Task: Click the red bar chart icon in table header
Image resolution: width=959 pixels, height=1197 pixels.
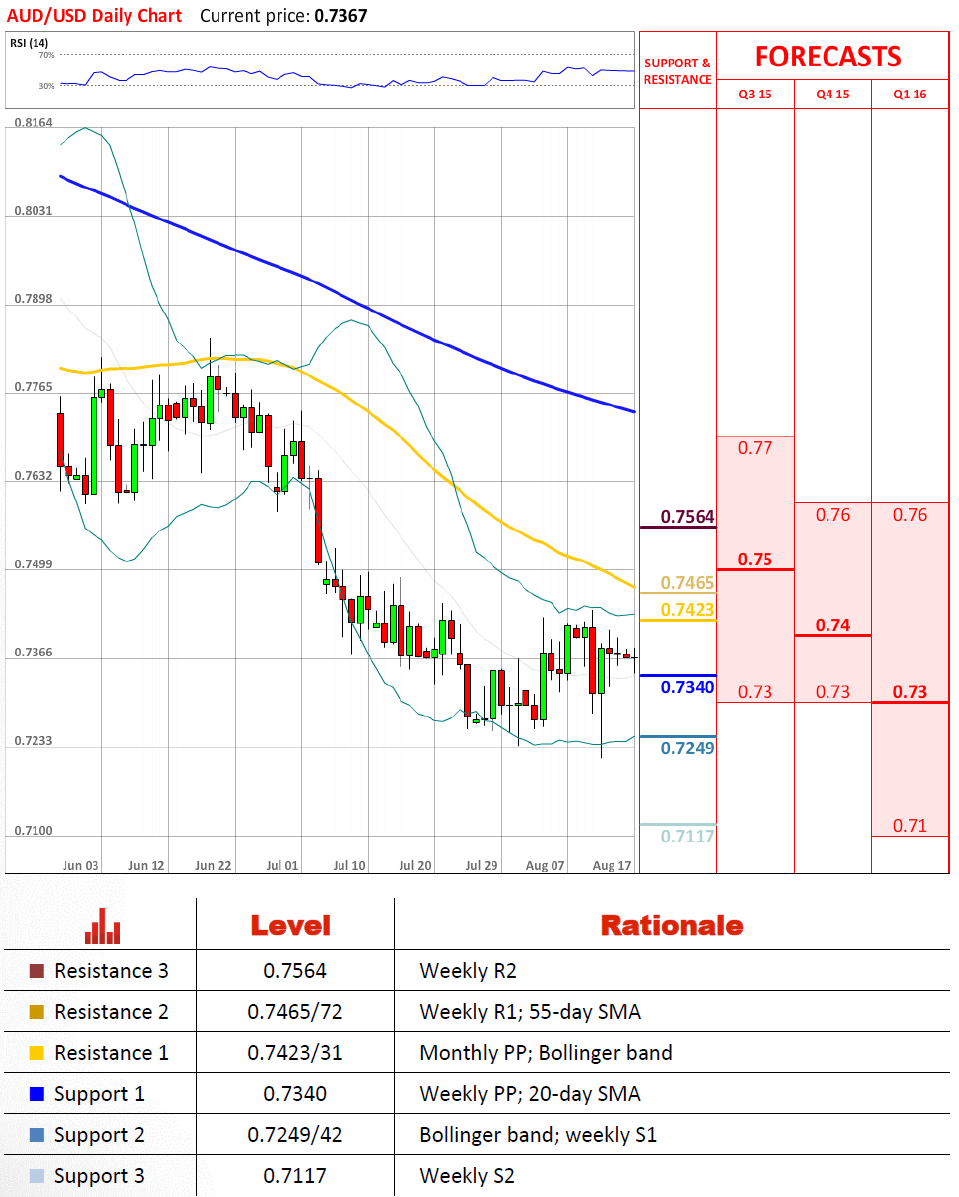Action: pyautogui.click(x=102, y=926)
